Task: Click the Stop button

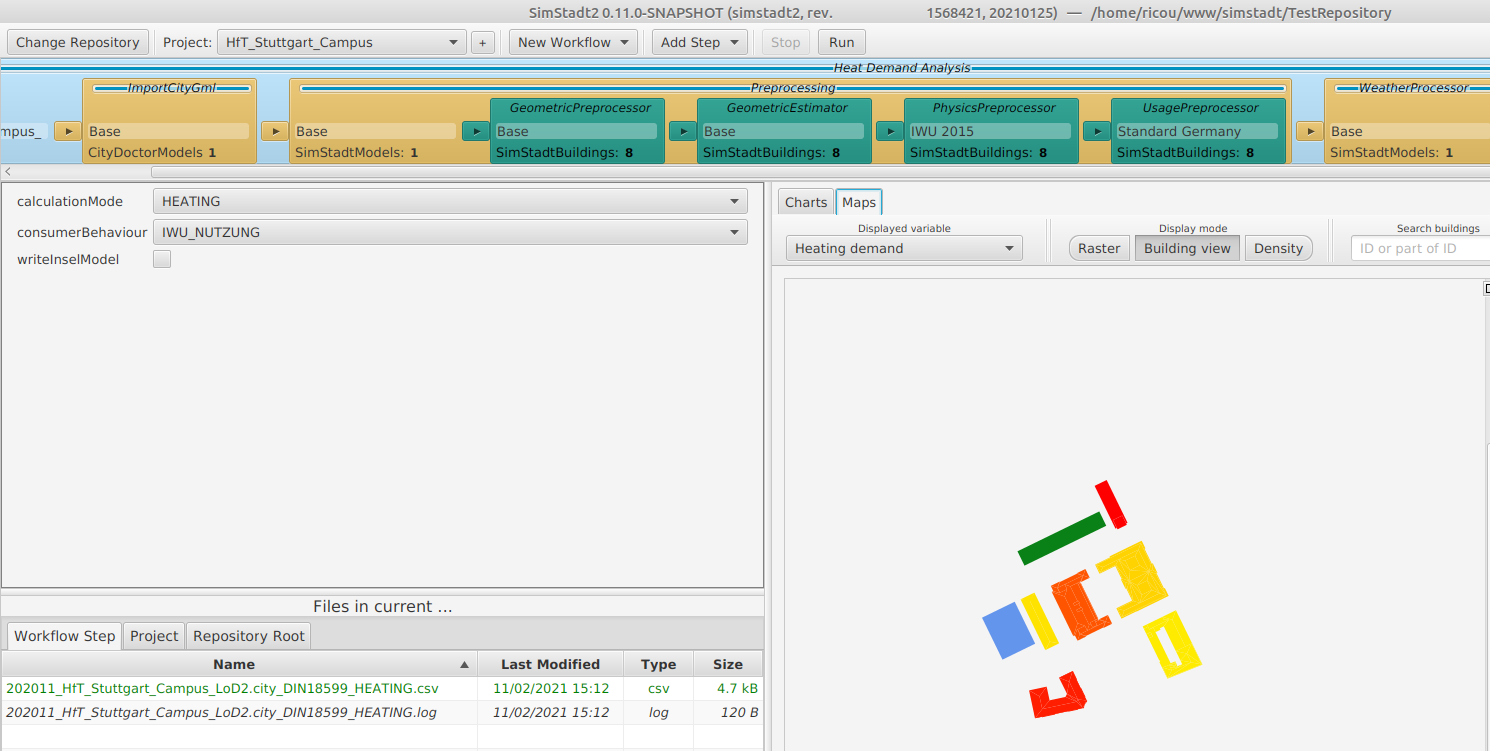Action: [x=786, y=42]
